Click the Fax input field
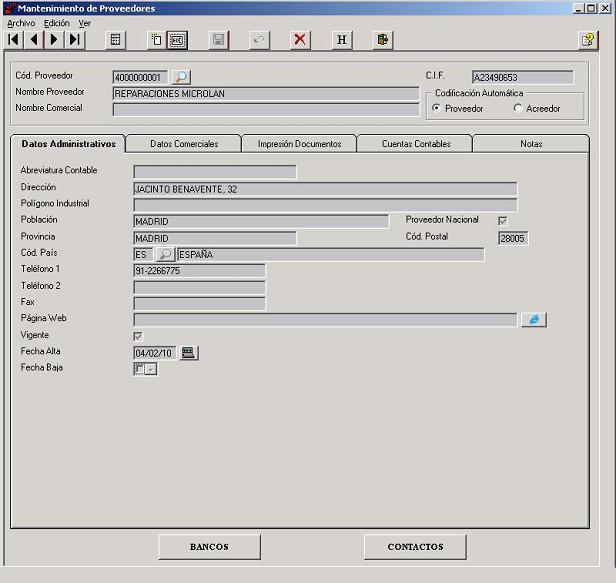The height and width of the screenshot is (583, 616). 200,304
